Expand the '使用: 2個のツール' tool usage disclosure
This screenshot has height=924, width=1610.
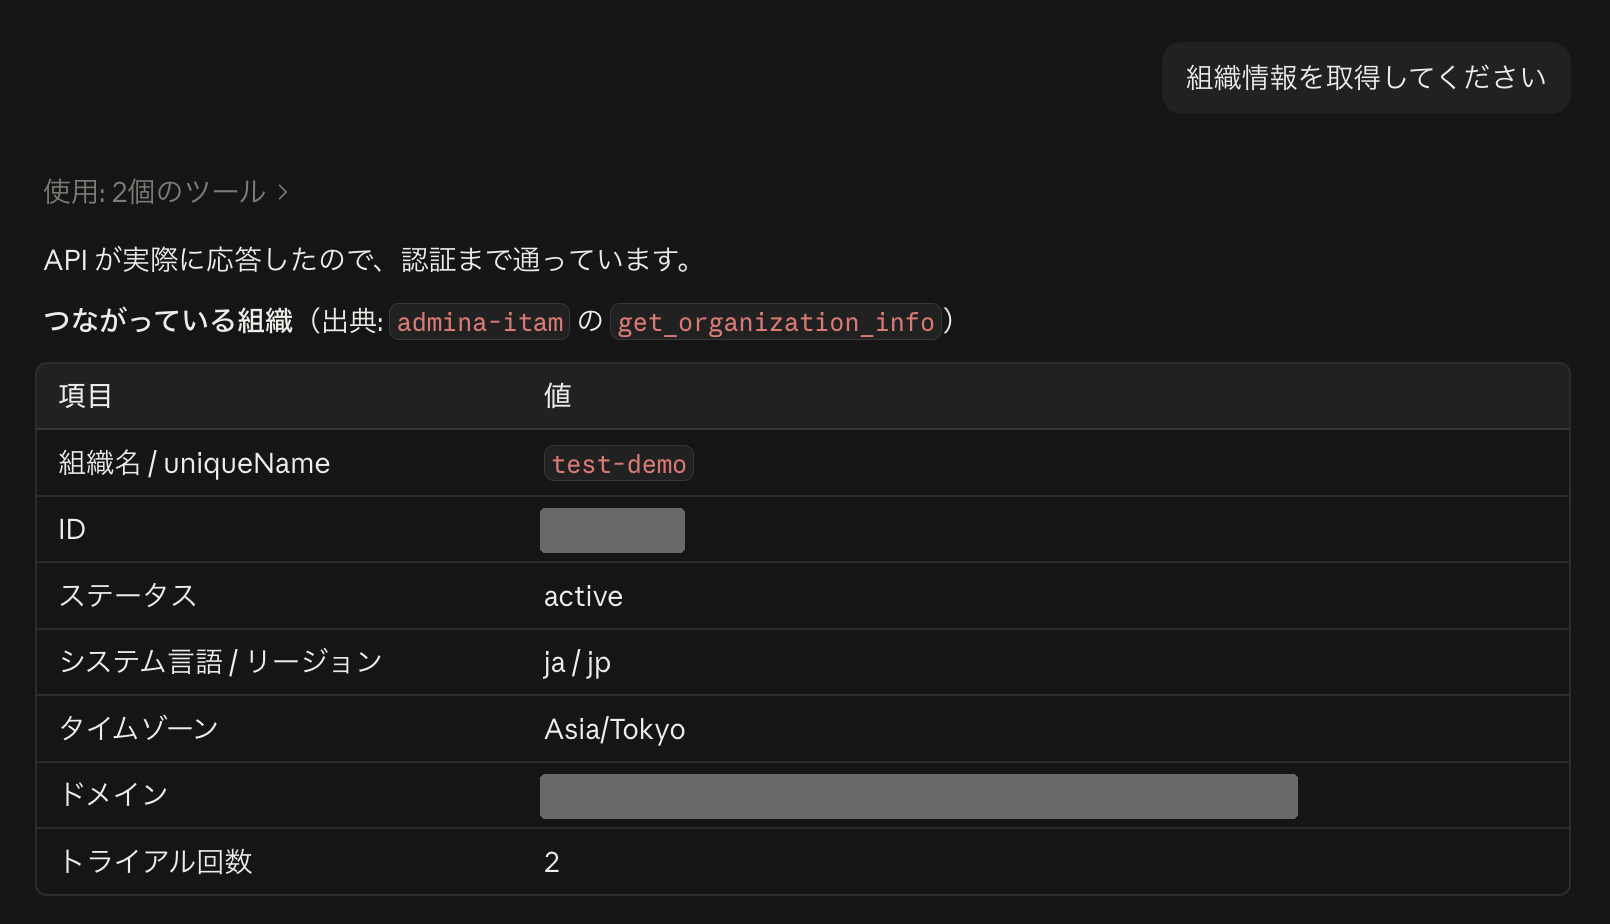[x=166, y=191]
